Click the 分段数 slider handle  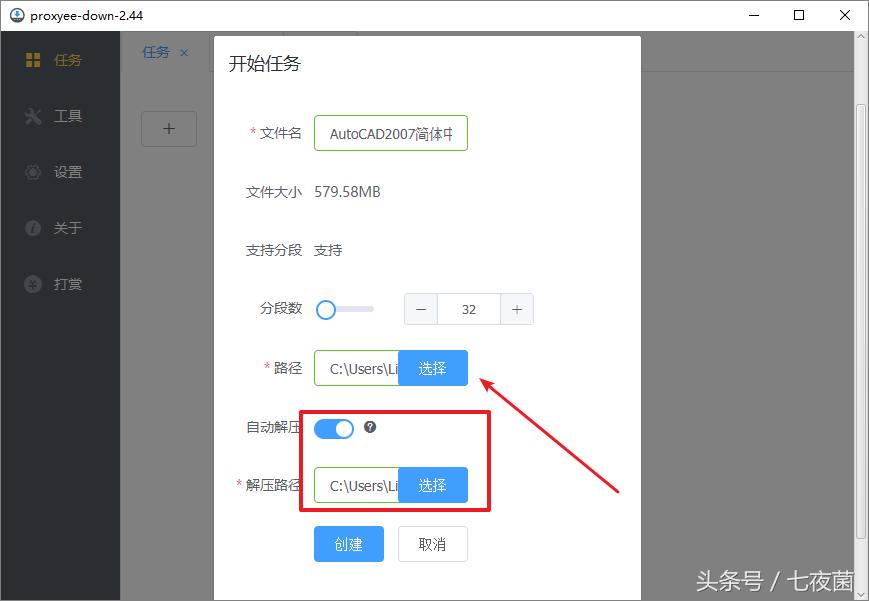(x=325, y=310)
